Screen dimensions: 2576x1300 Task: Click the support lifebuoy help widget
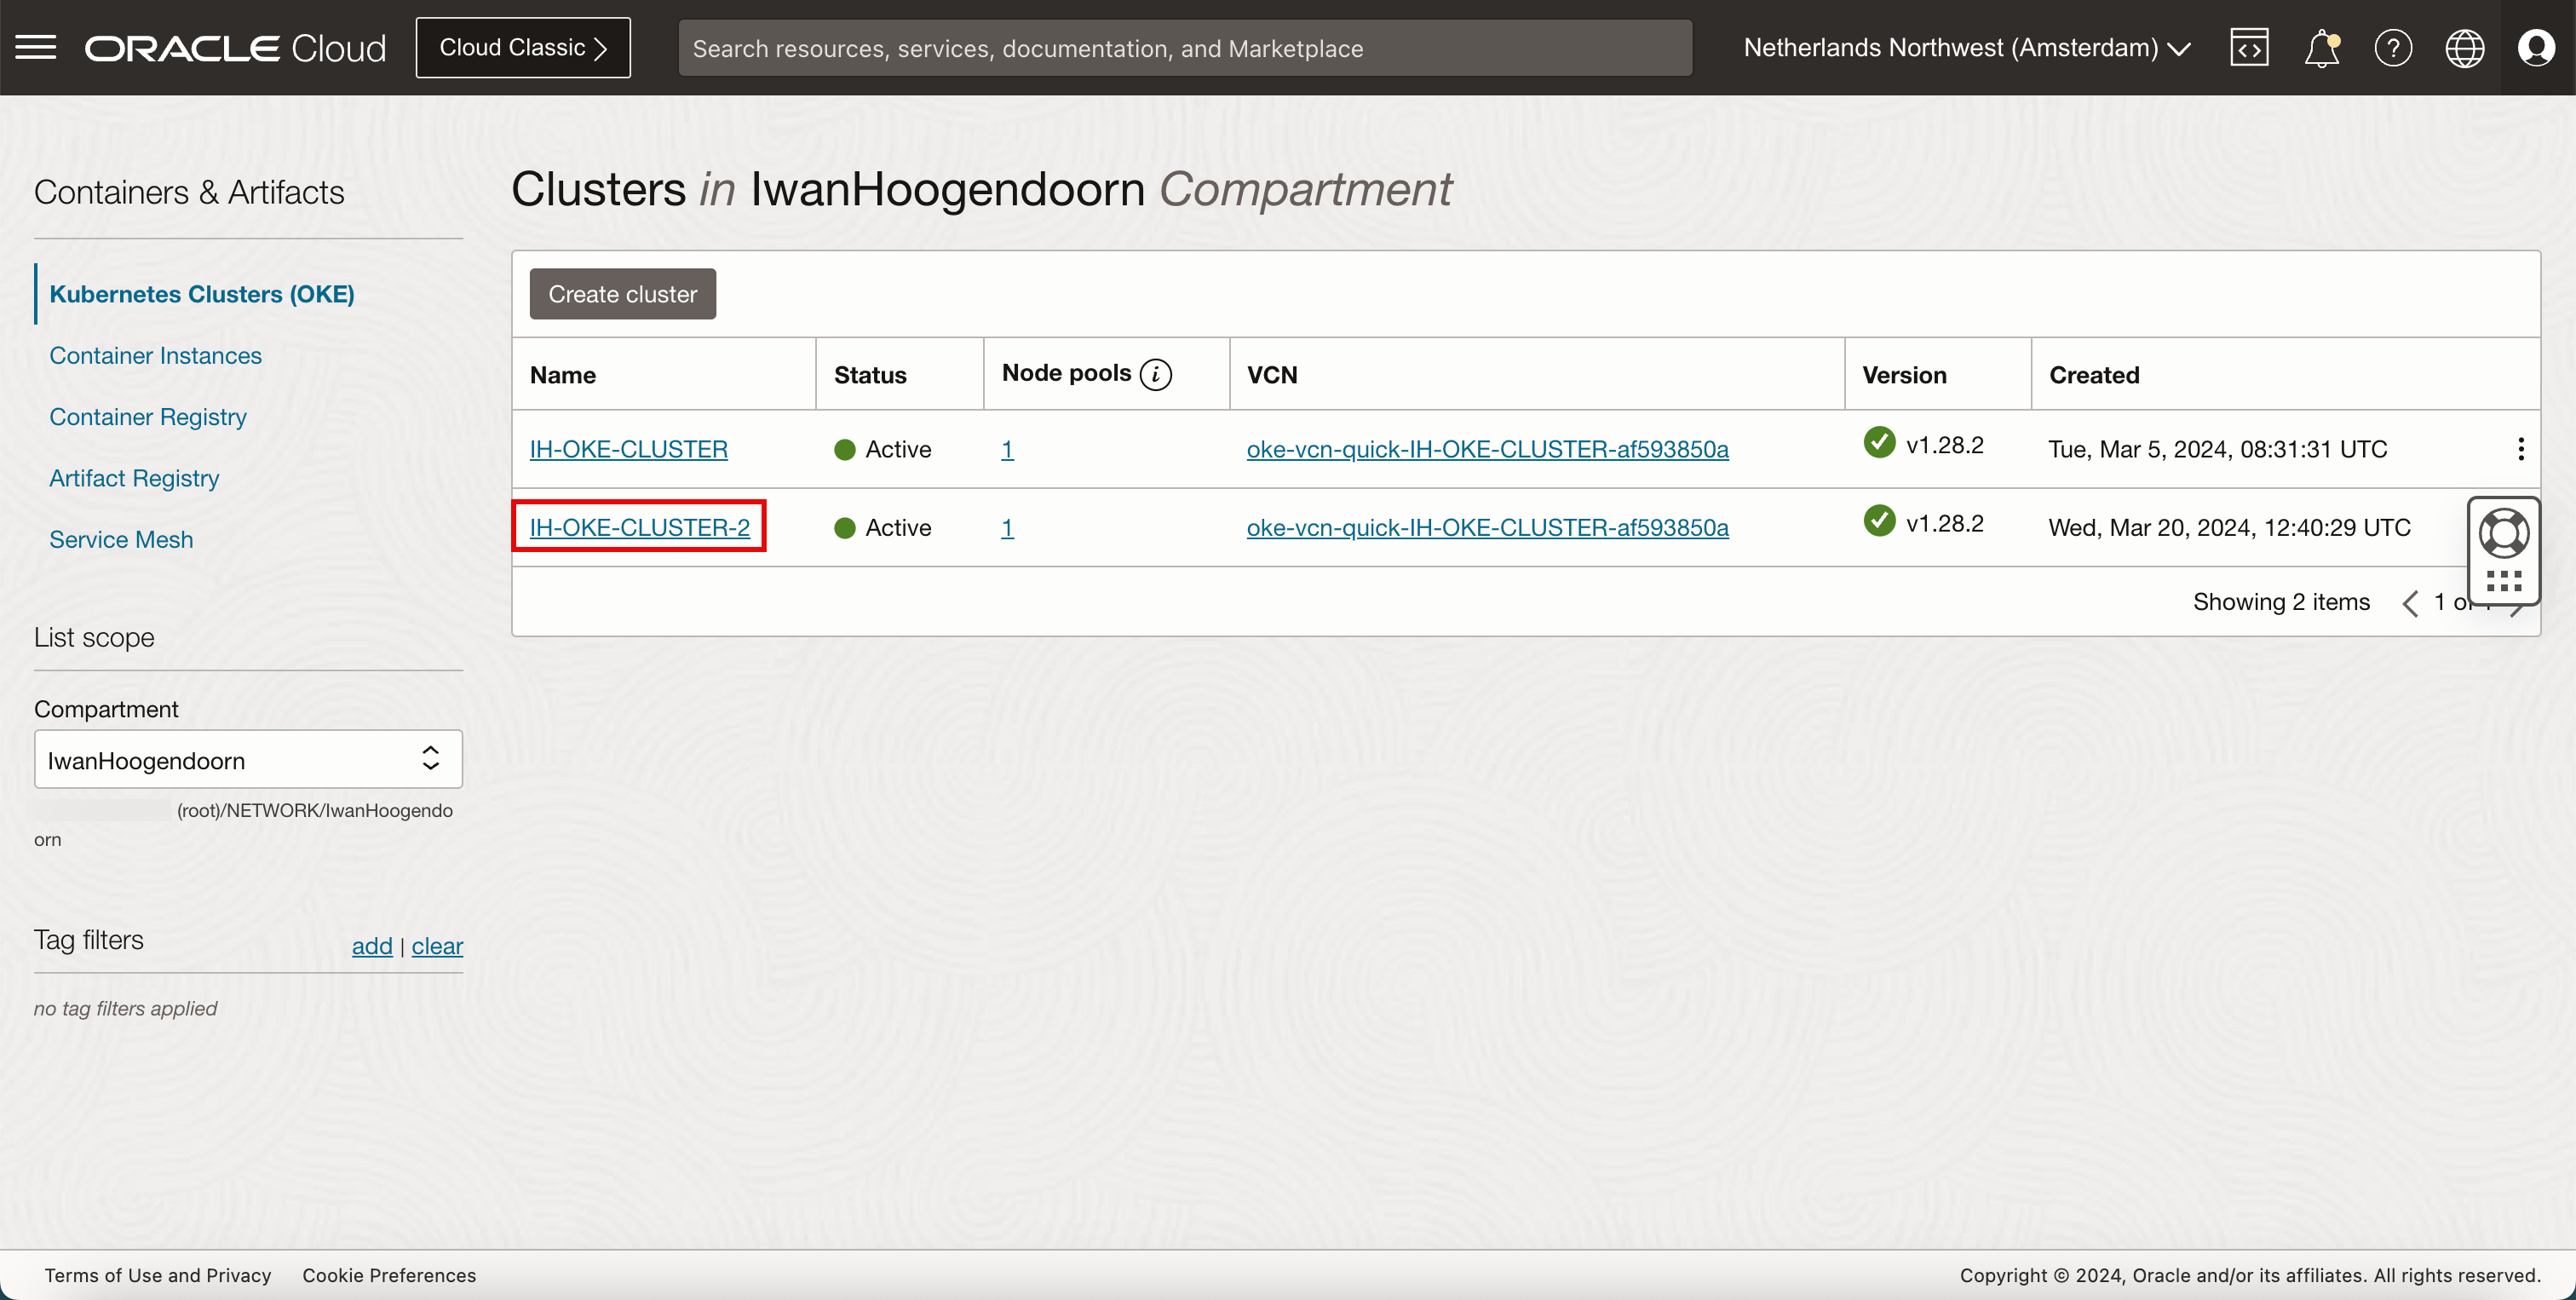click(2503, 533)
